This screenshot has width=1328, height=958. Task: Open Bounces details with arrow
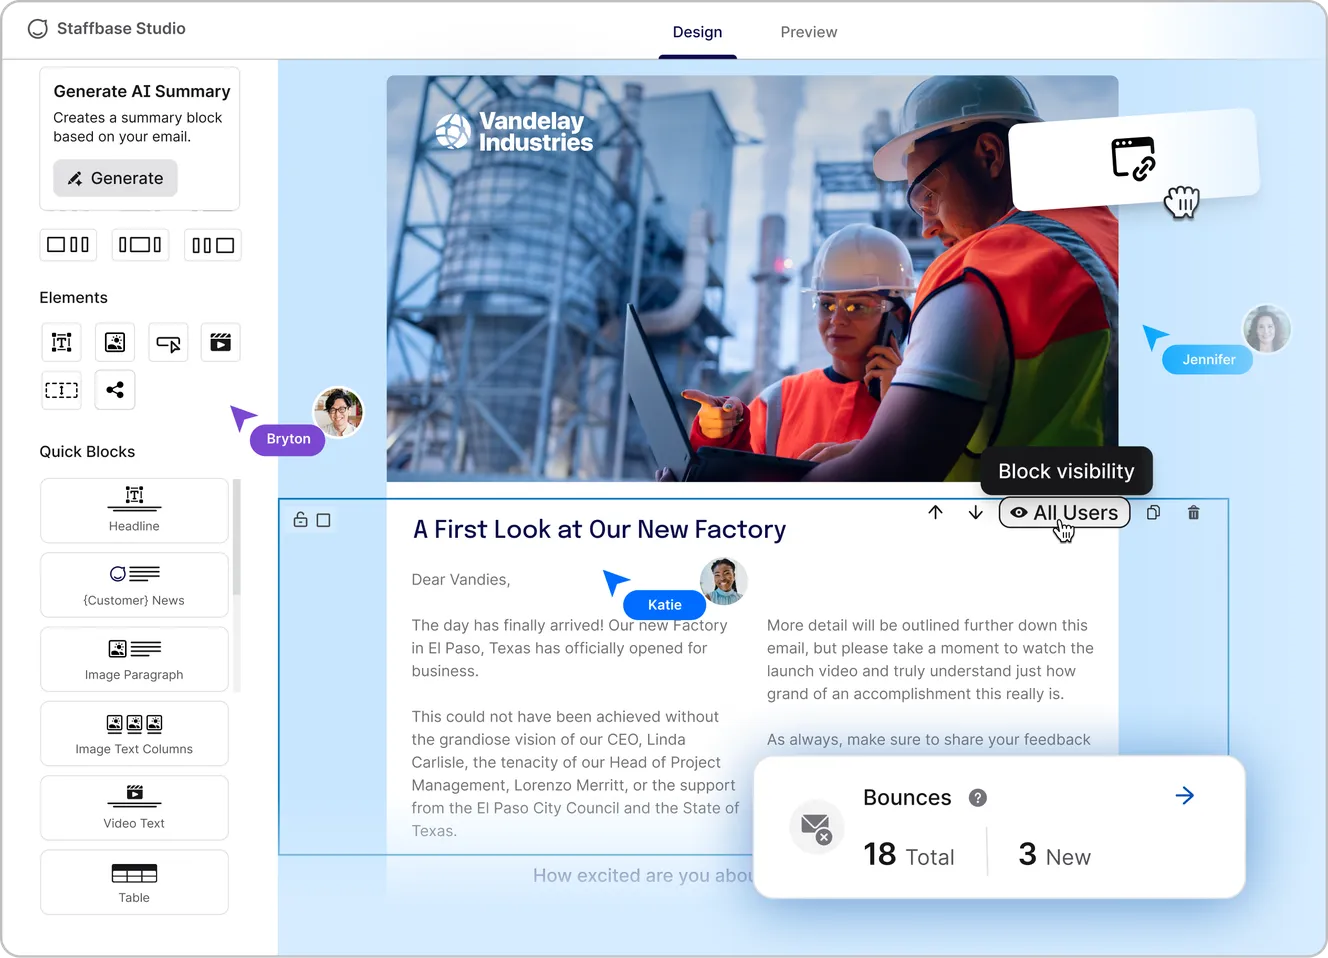(x=1185, y=796)
